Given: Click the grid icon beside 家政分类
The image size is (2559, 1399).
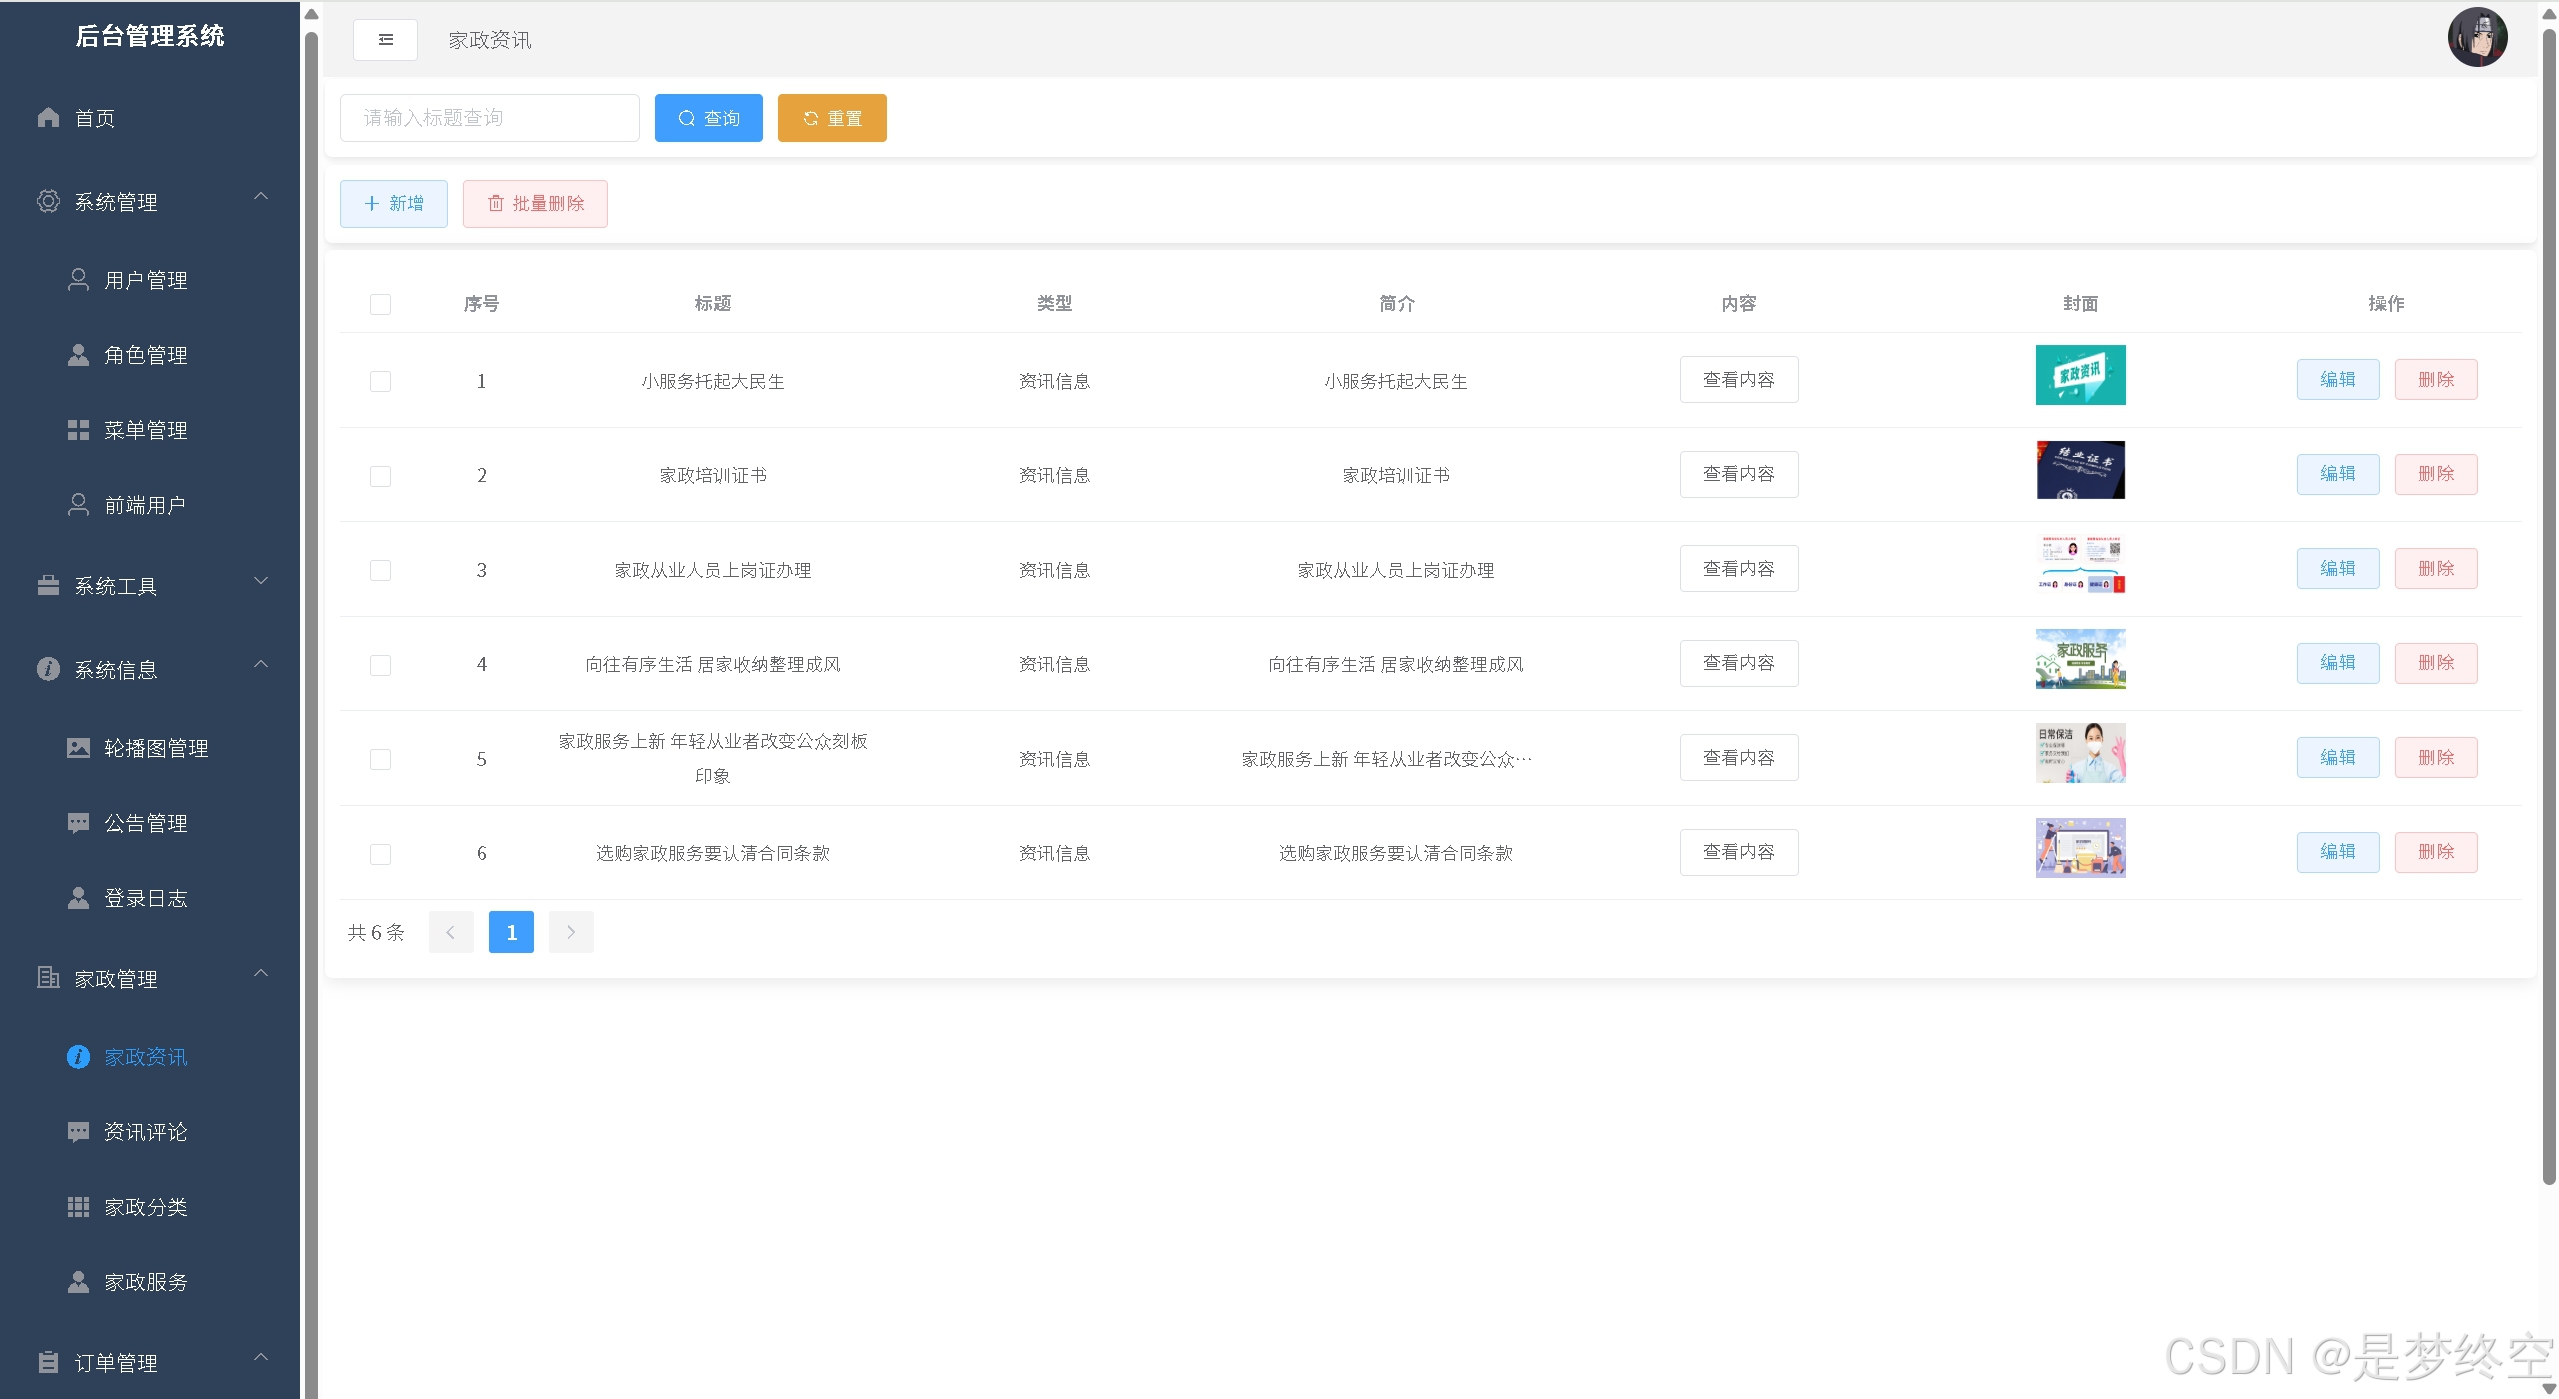Looking at the screenshot, I should coord(78,1207).
